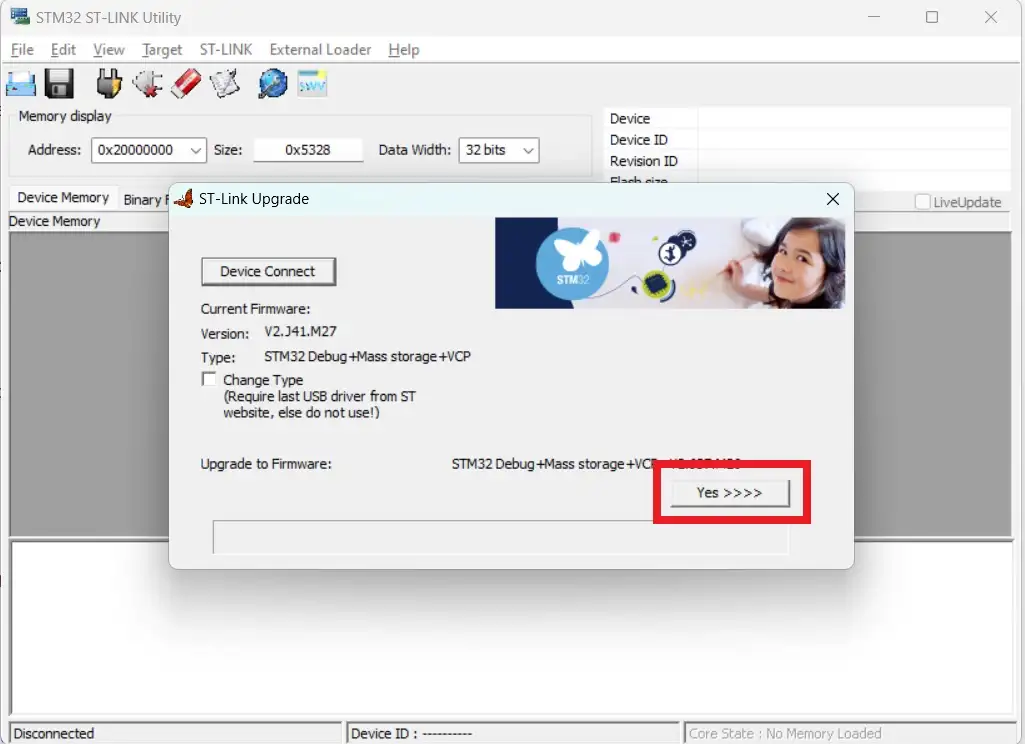This screenshot has height=744, width=1025.
Task: Click the Revision ID row label
Action: (x=643, y=161)
